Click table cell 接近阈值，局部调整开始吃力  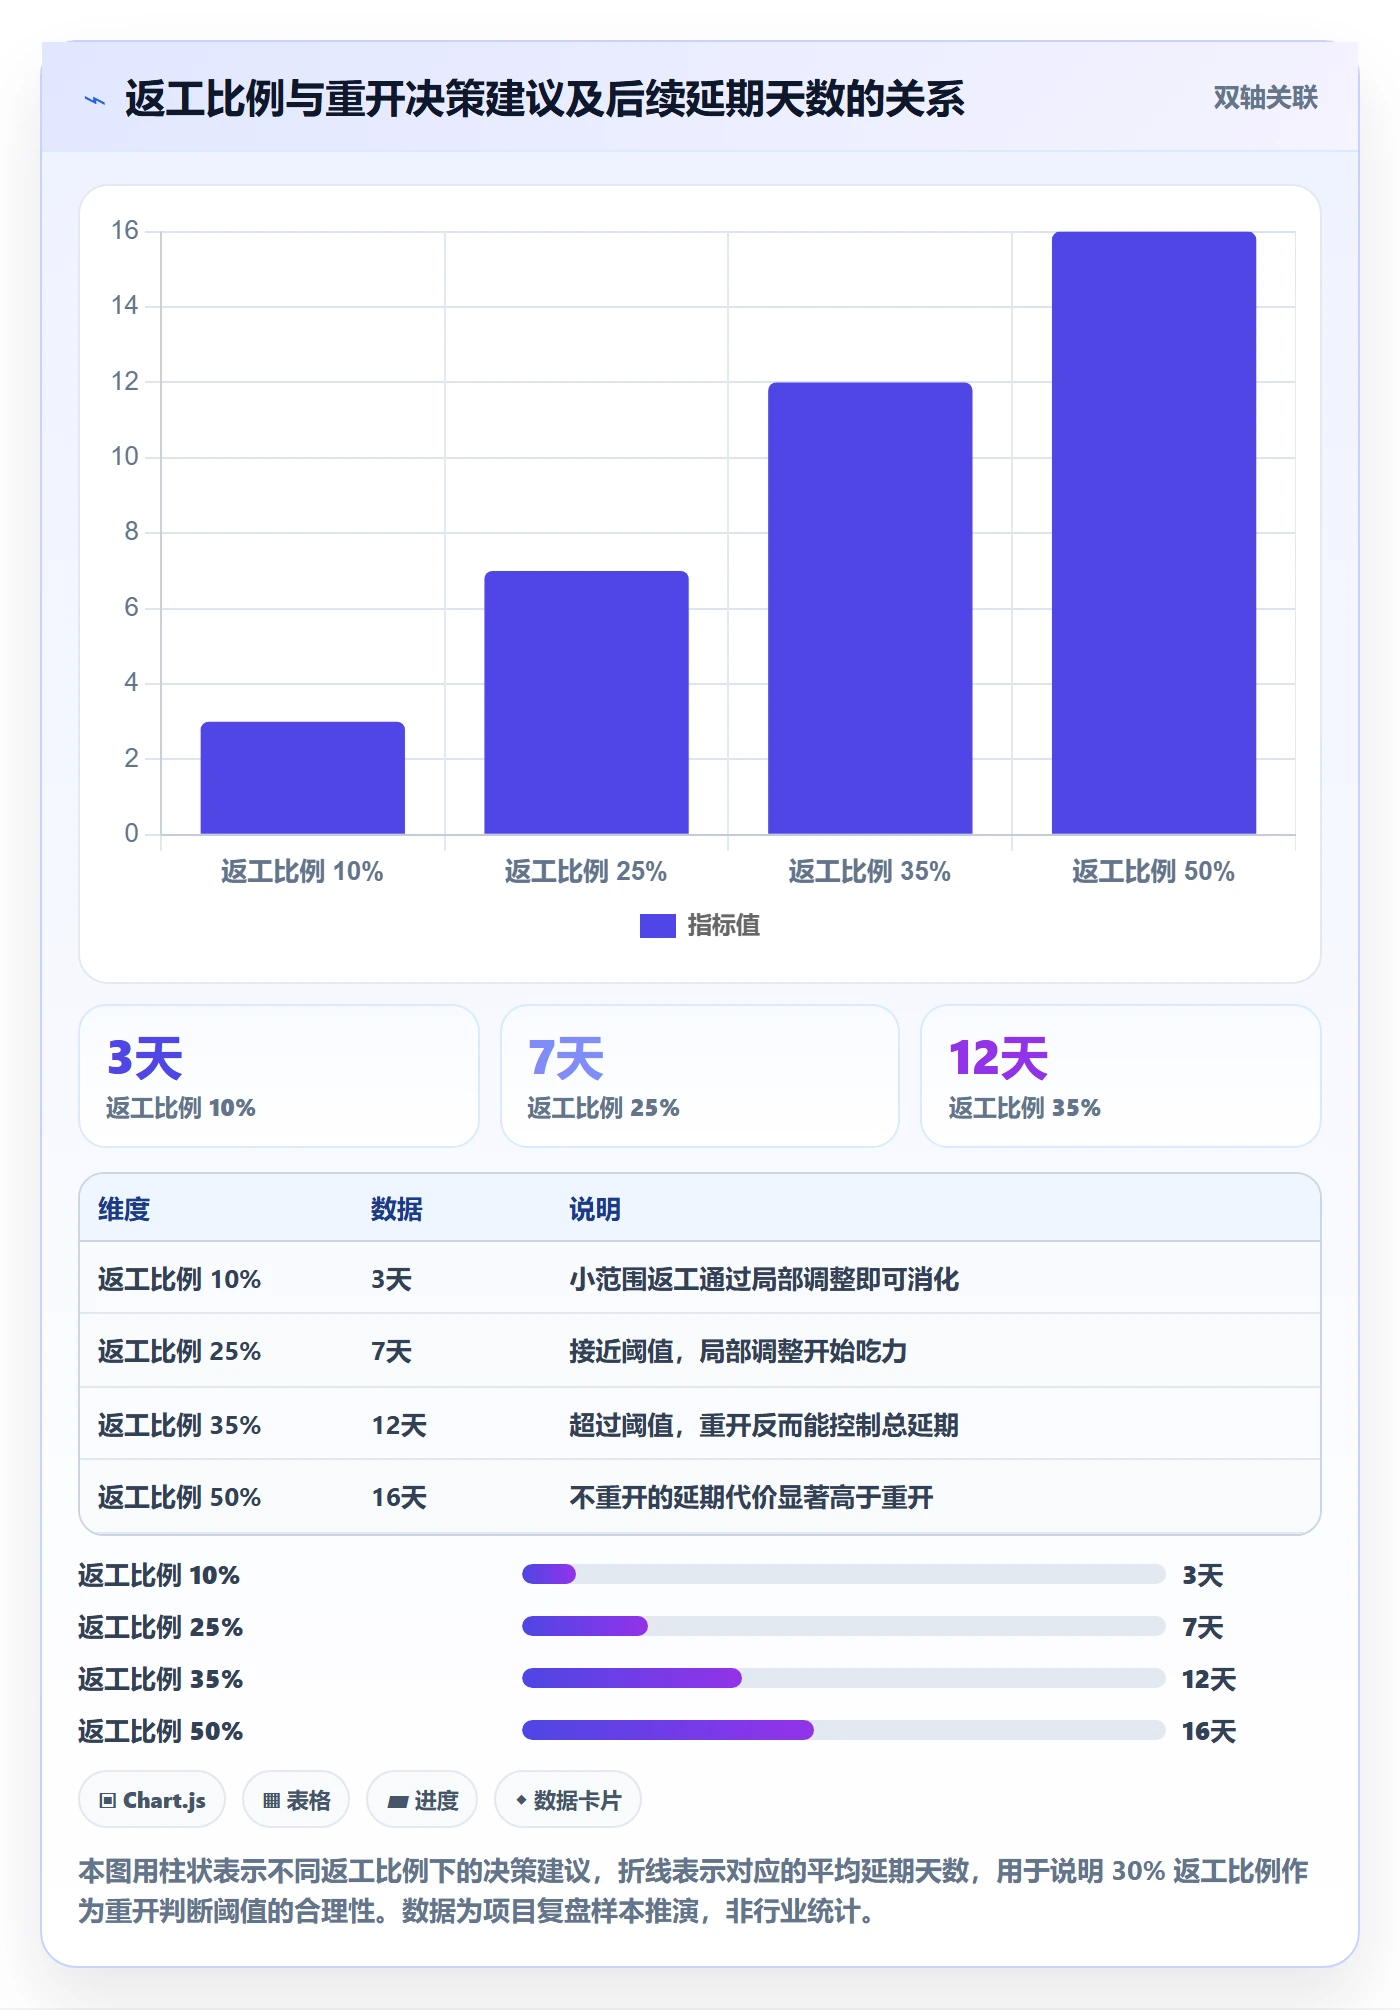coord(738,1351)
